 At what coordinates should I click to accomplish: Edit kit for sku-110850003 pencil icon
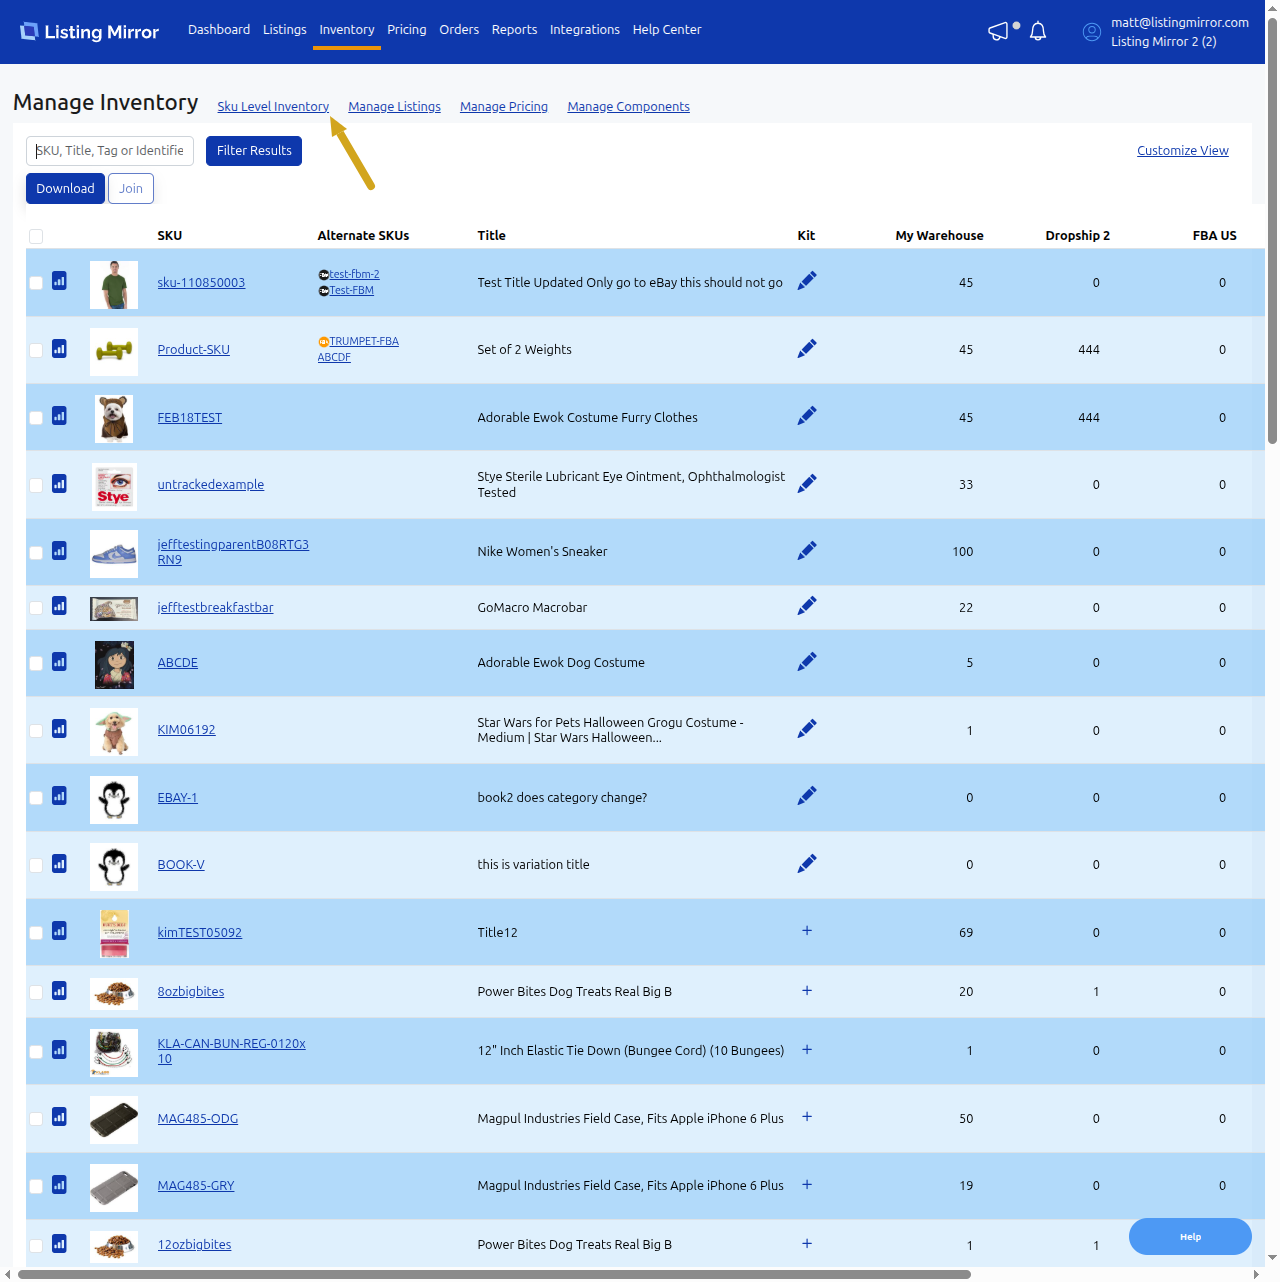tap(807, 281)
